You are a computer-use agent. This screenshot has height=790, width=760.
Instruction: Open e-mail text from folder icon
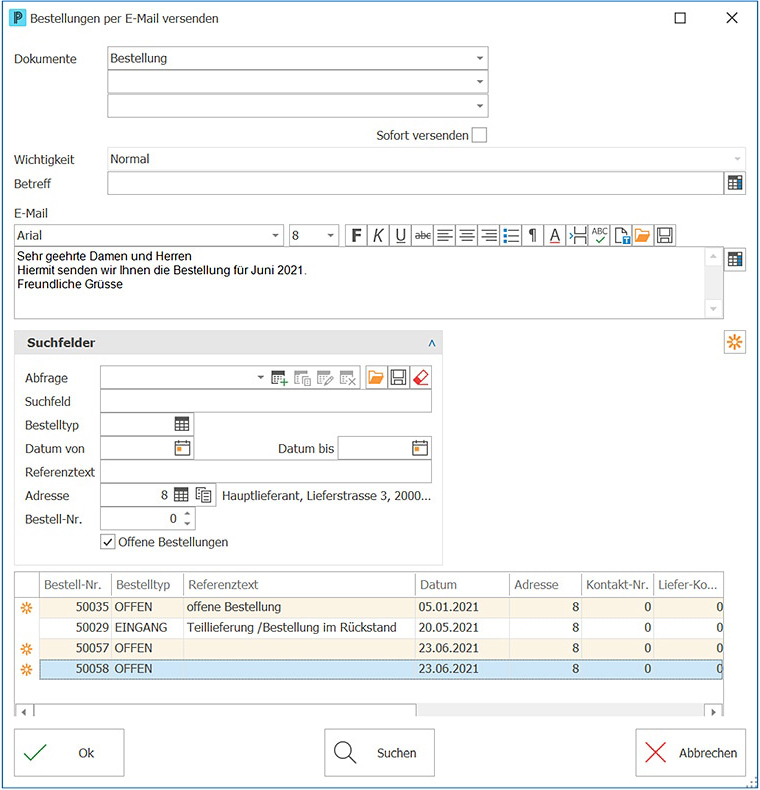click(643, 236)
